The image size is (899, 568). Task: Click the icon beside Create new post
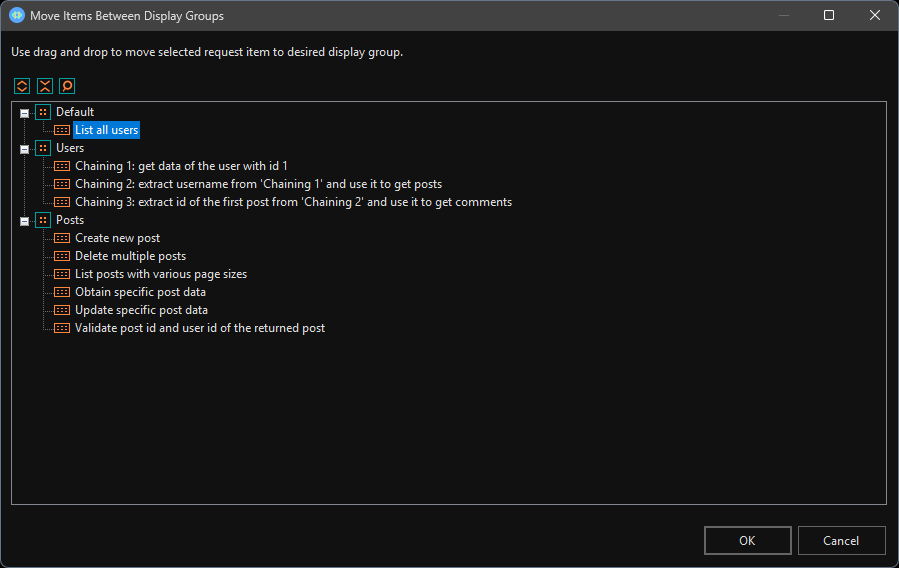pos(62,238)
